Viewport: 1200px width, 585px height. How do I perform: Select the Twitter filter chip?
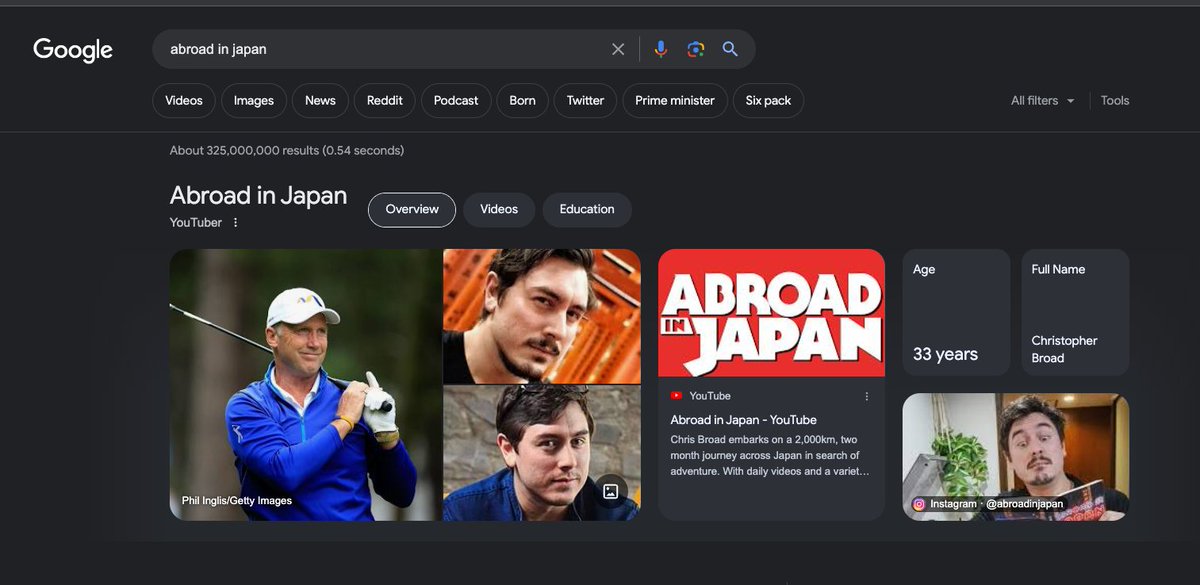coord(585,100)
